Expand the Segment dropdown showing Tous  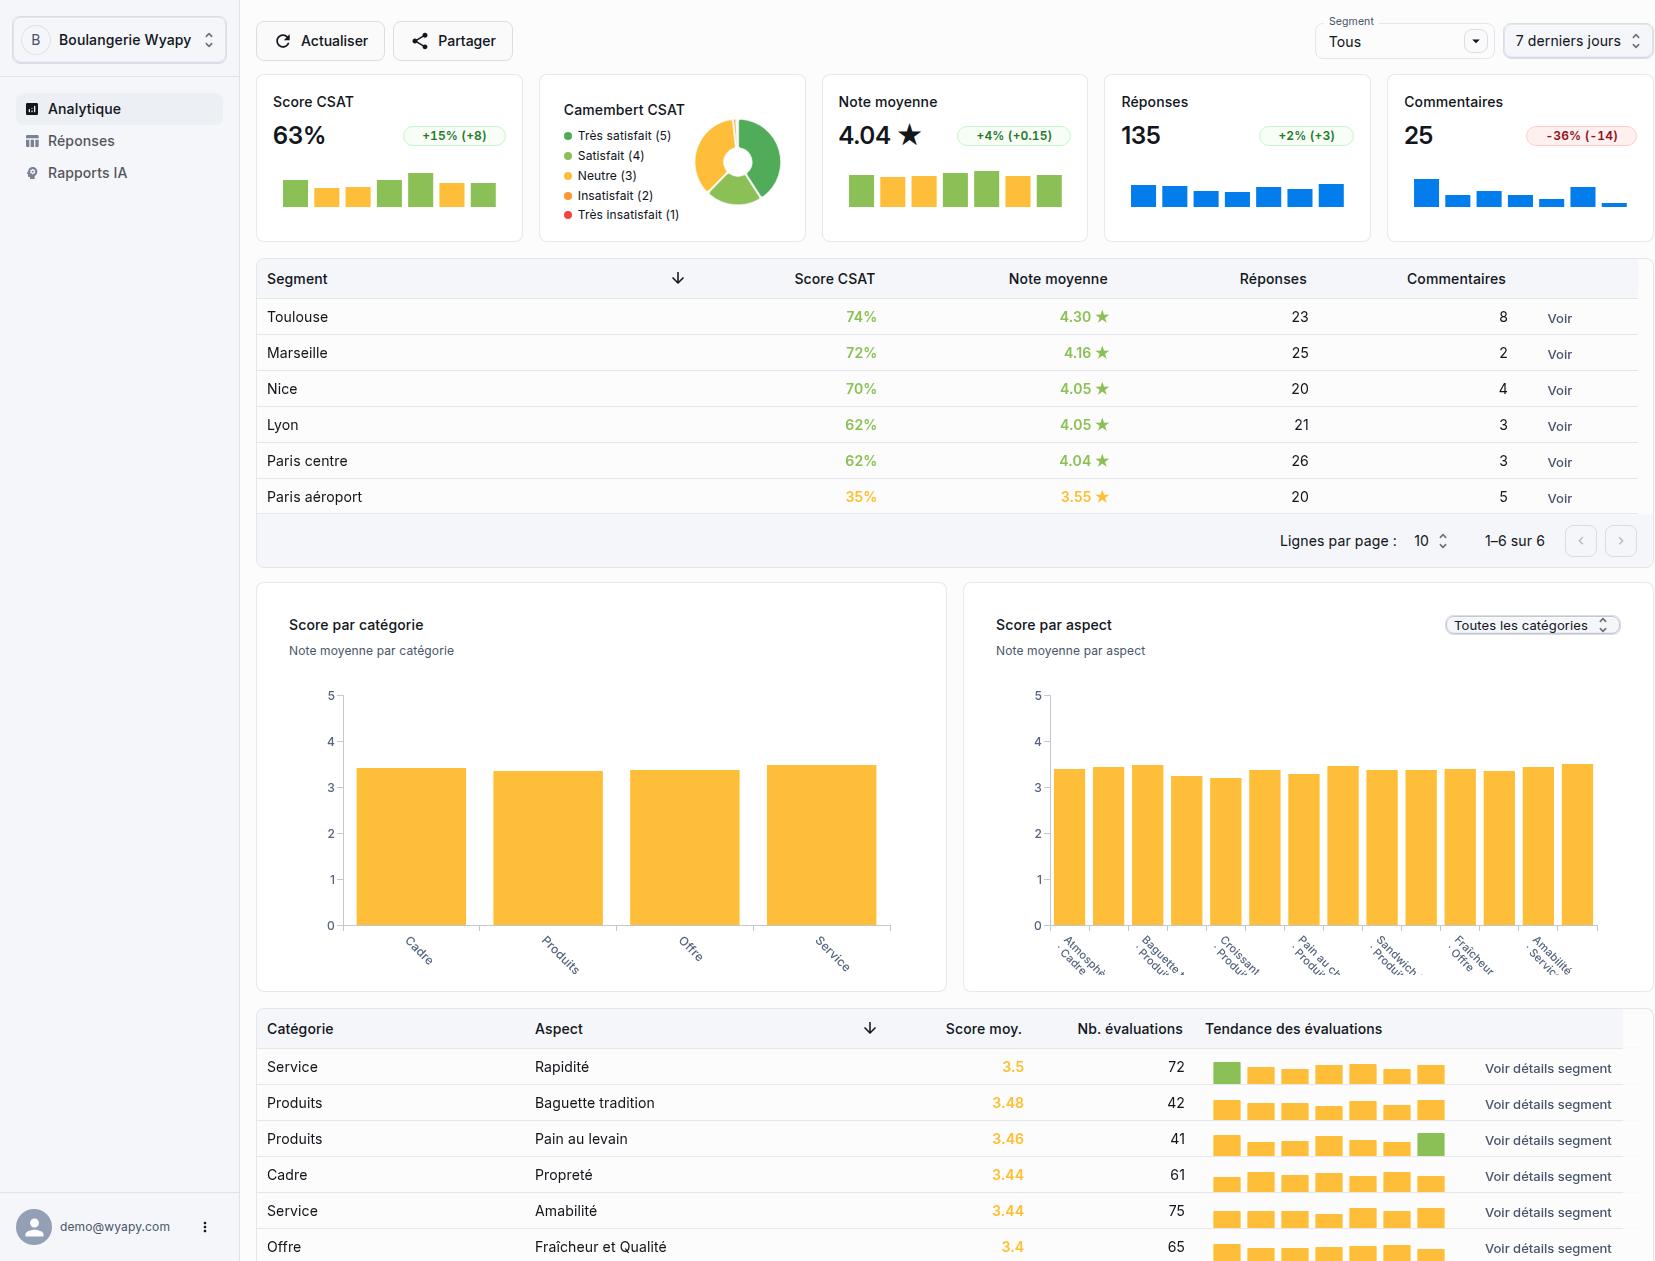click(1474, 42)
